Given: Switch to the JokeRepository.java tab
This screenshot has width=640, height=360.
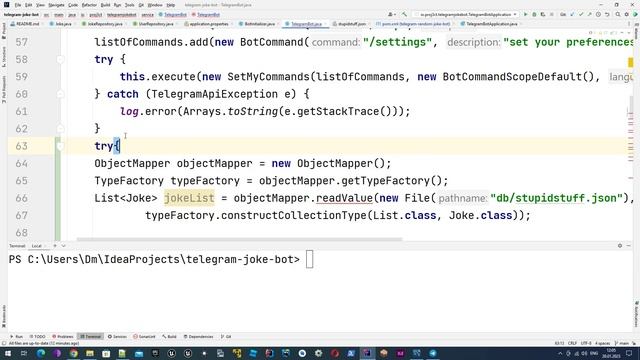Looking at the screenshot, I should pyautogui.click(x=102, y=24).
